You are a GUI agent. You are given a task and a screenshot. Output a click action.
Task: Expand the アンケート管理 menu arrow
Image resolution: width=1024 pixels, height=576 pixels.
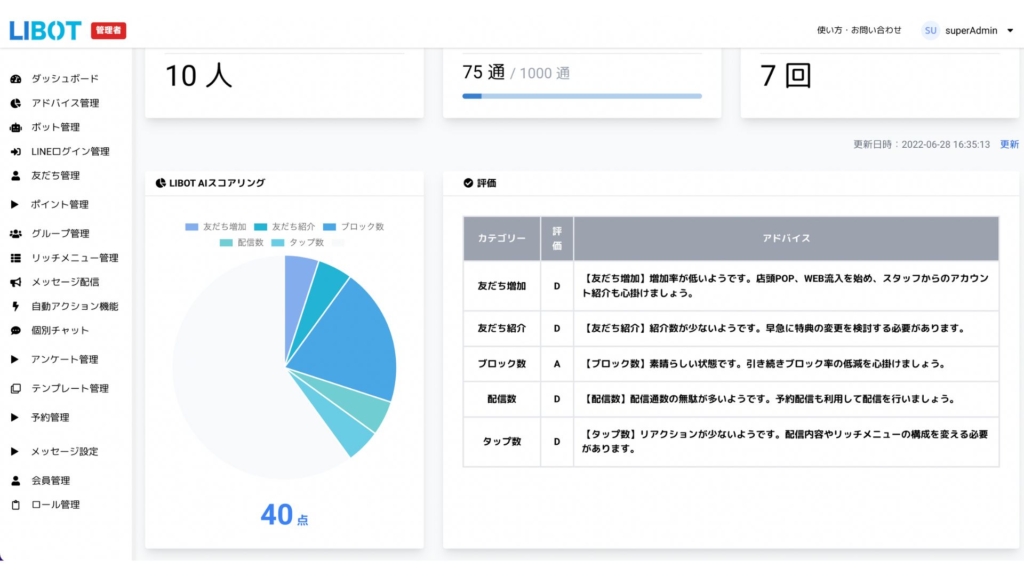tap(15, 360)
